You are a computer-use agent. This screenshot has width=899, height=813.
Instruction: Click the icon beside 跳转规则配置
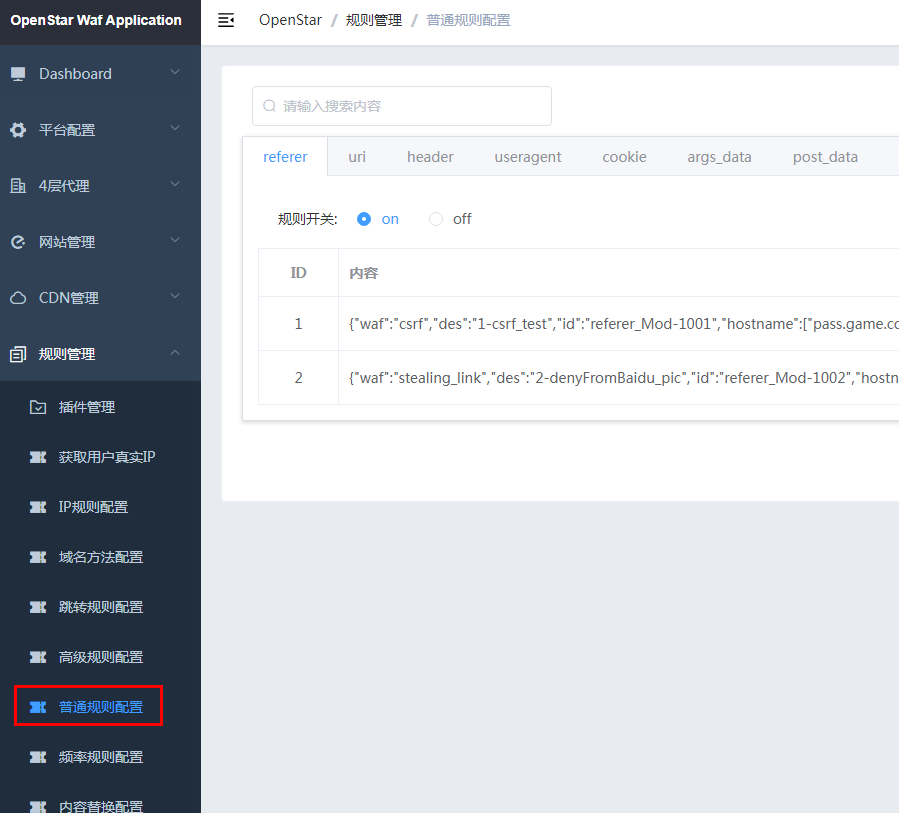[x=38, y=607]
